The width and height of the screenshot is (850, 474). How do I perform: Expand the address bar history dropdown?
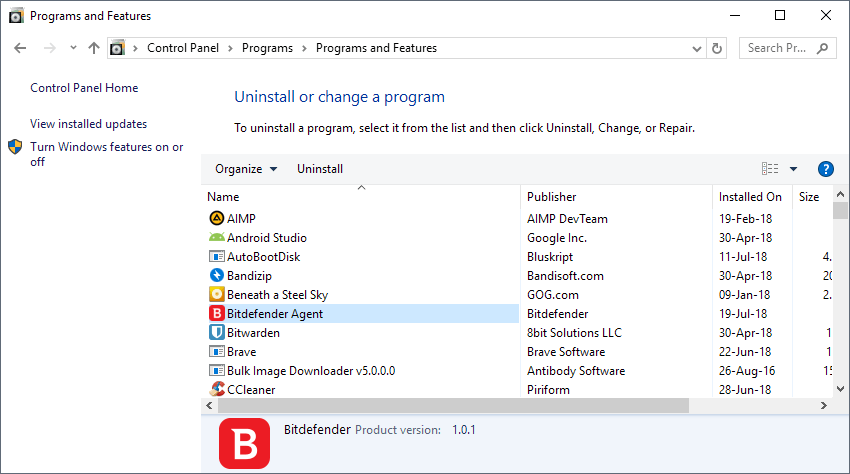[697, 49]
